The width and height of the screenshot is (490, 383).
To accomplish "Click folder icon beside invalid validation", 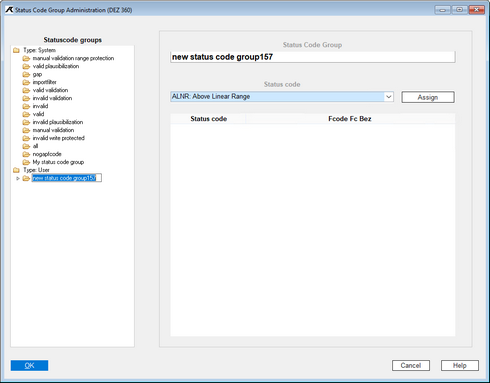I will point(26,98).
